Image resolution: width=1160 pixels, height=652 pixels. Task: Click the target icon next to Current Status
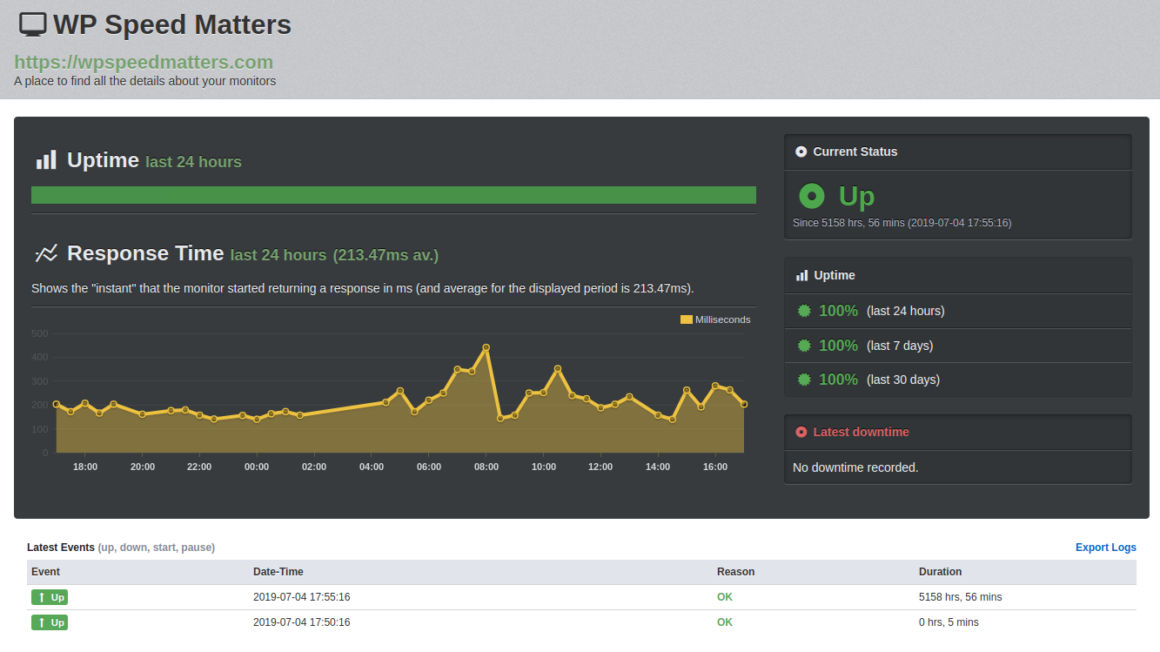pos(800,151)
